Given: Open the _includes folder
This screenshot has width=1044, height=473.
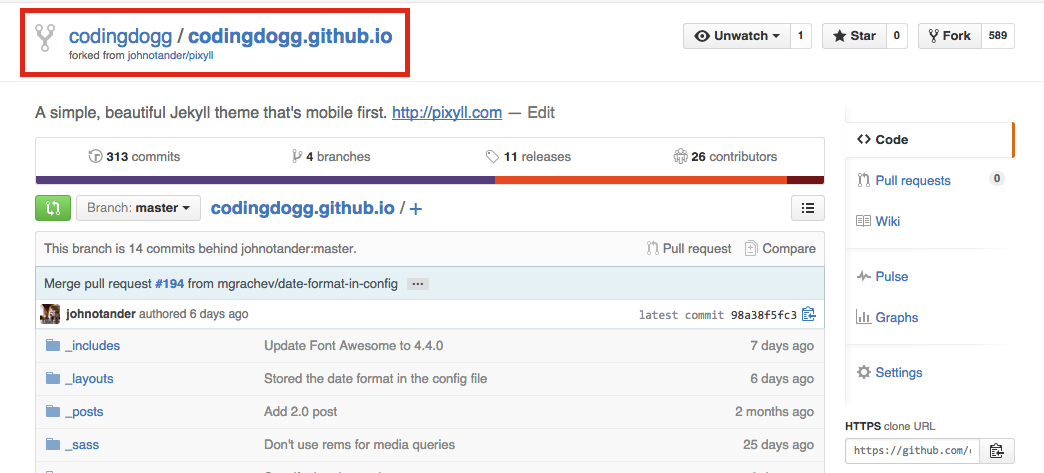Looking at the screenshot, I should (x=93, y=345).
